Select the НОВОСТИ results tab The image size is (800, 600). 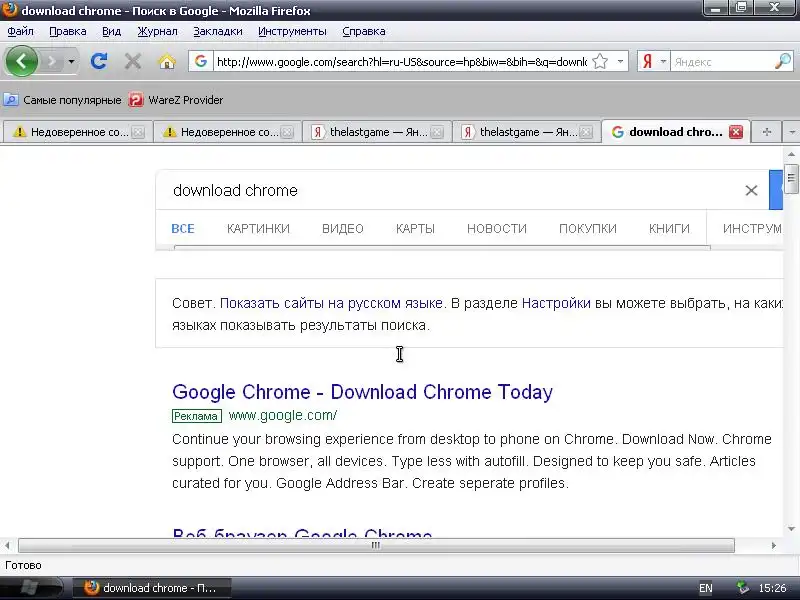(497, 229)
